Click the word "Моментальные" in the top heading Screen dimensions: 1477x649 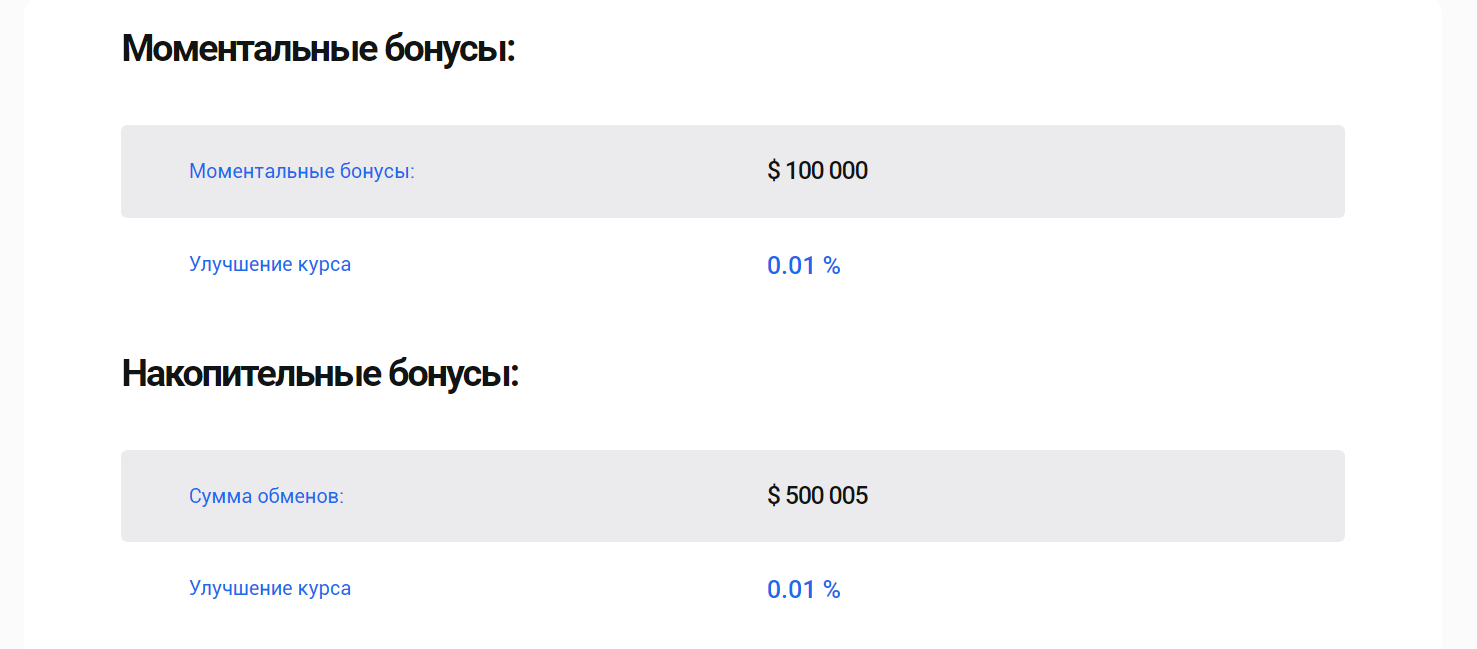(x=249, y=49)
